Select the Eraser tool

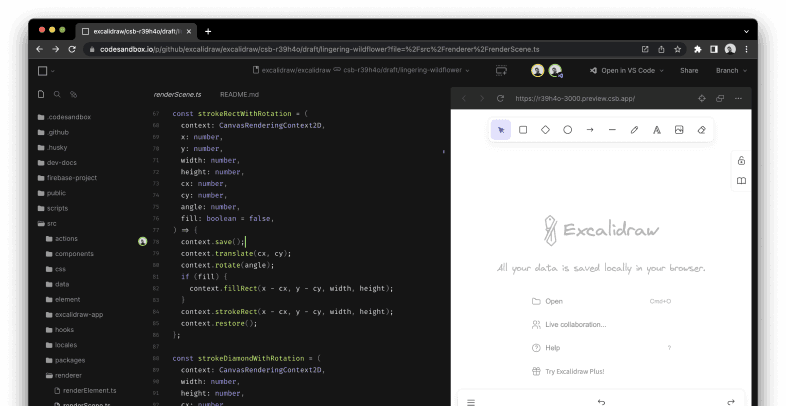pyautogui.click(x=701, y=130)
